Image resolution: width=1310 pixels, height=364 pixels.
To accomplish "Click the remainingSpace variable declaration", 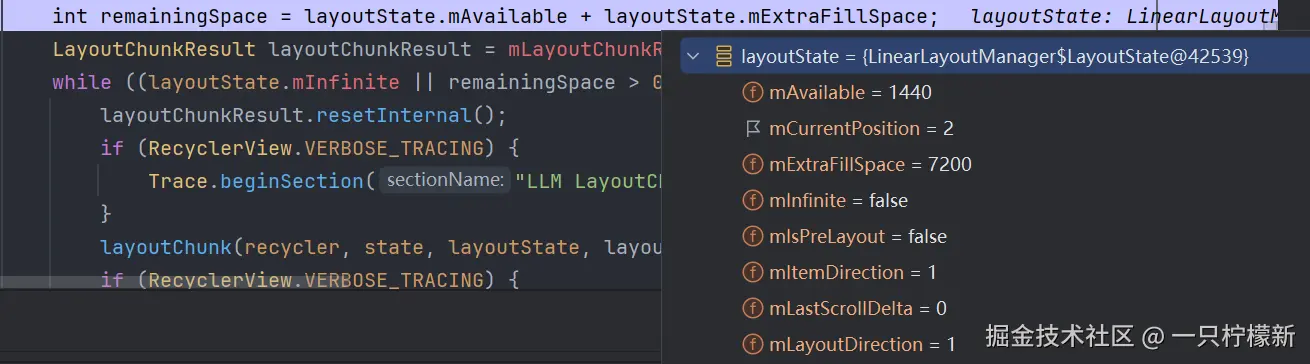I will (x=184, y=16).
